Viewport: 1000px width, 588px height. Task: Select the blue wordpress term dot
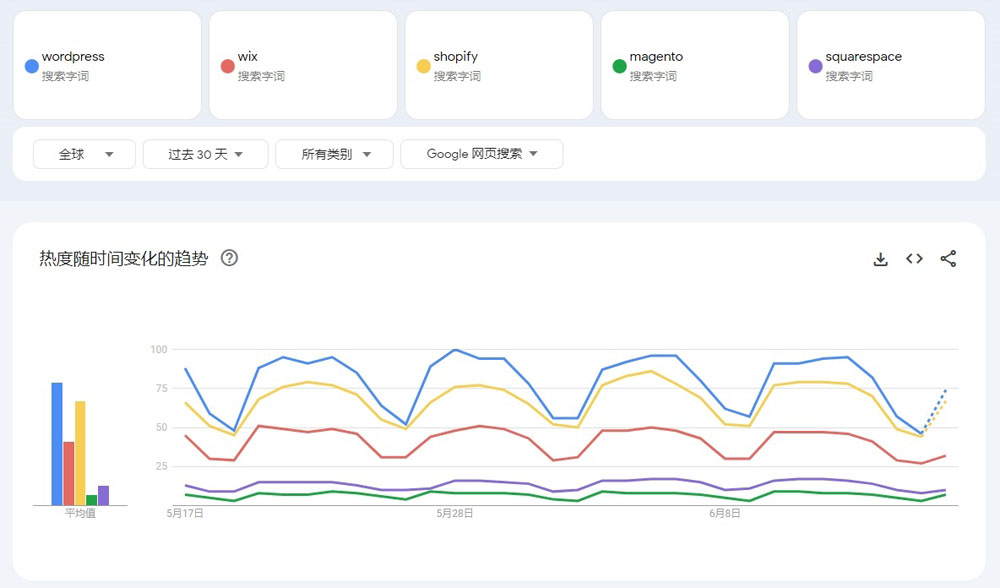point(31,66)
